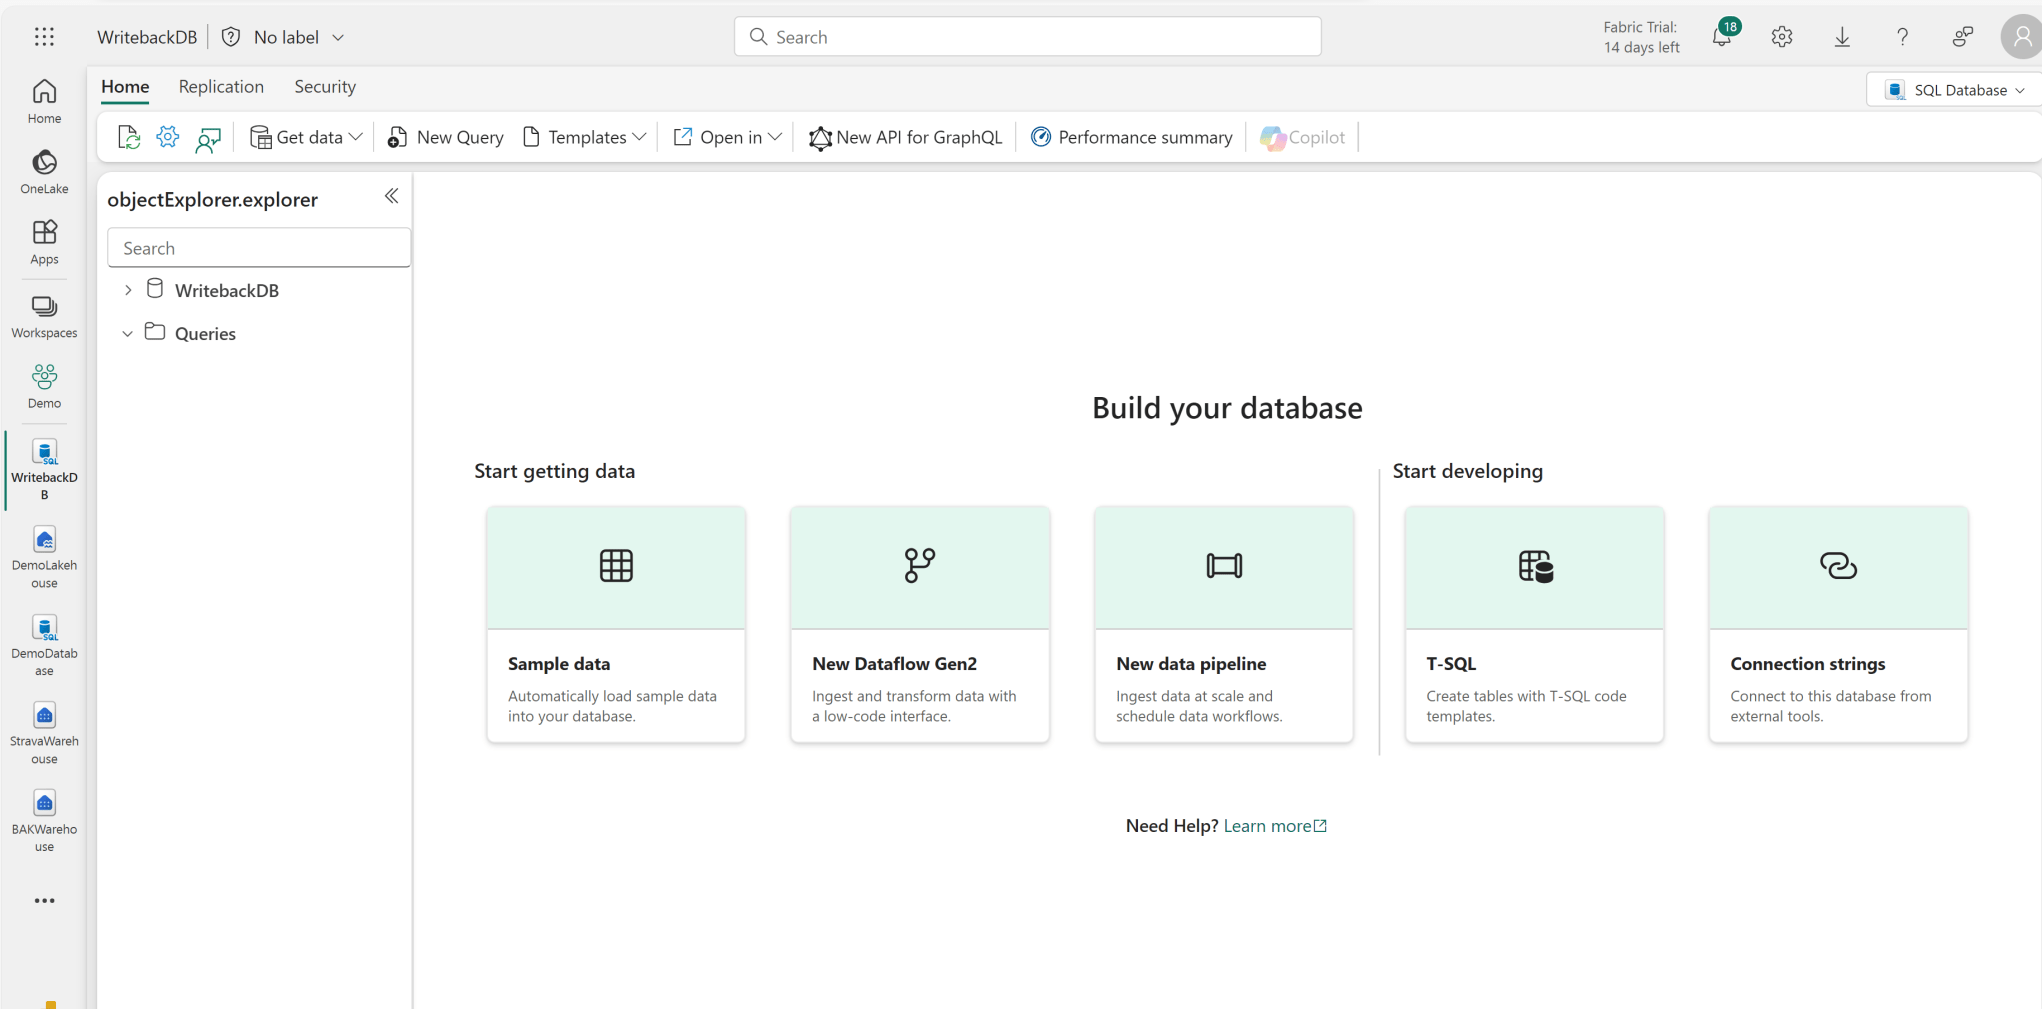The image size is (2042, 1009).
Task: Select Workspaces from the left sidebar
Action: click(44, 315)
